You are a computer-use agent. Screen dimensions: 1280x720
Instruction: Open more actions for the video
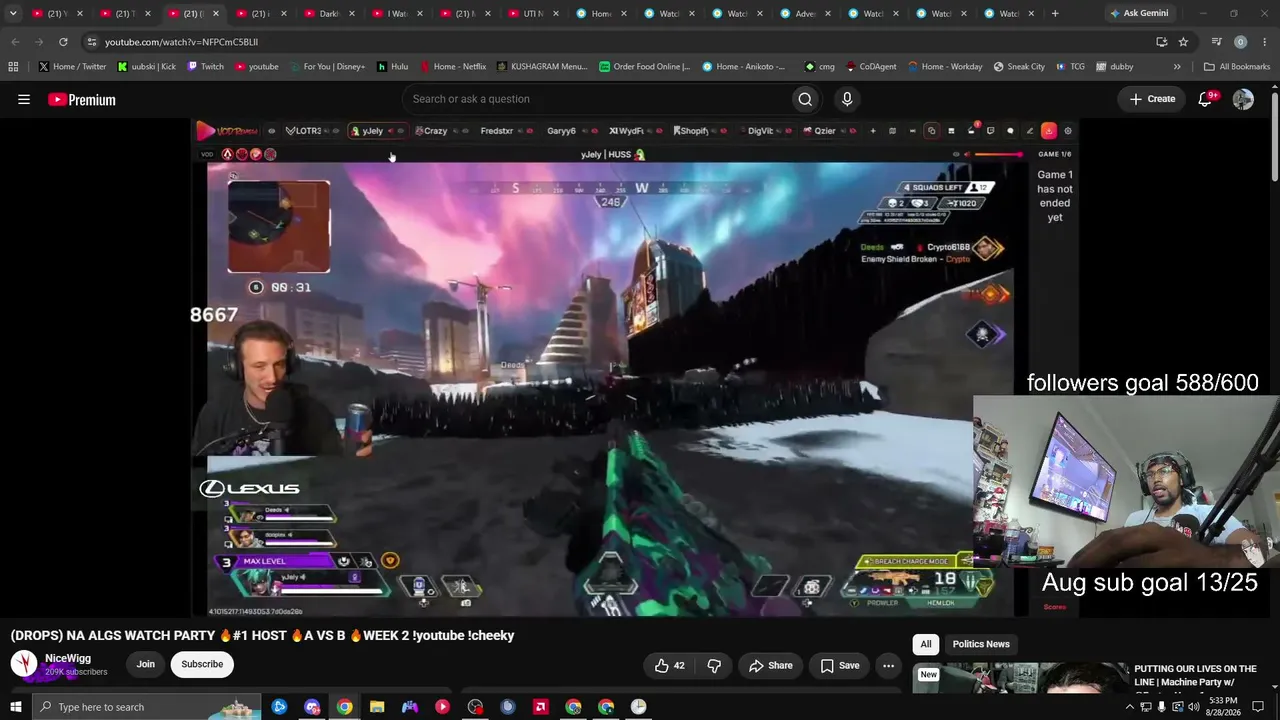tap(888, 665)
